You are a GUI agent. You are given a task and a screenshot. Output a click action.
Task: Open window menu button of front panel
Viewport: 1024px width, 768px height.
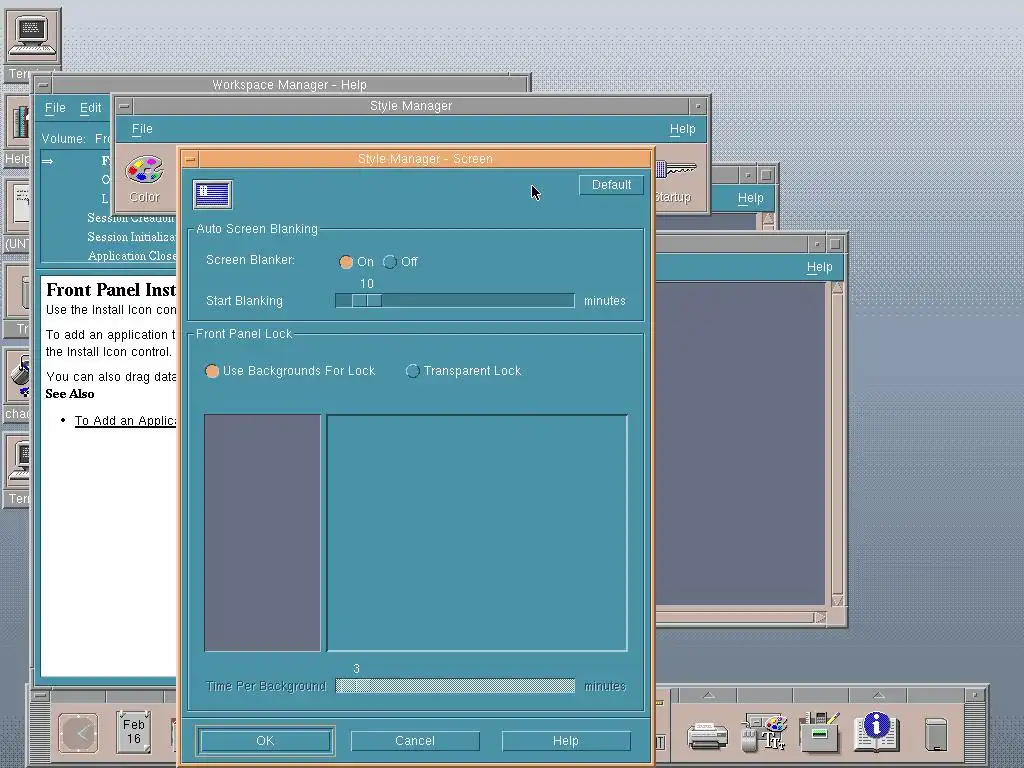click(40, 696)
